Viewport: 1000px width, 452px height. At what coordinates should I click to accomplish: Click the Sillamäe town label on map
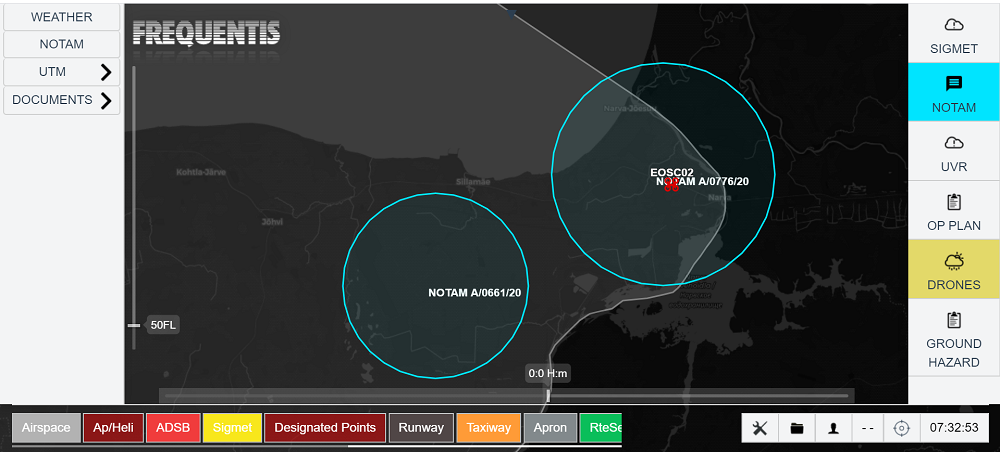(x=473, y=182)
